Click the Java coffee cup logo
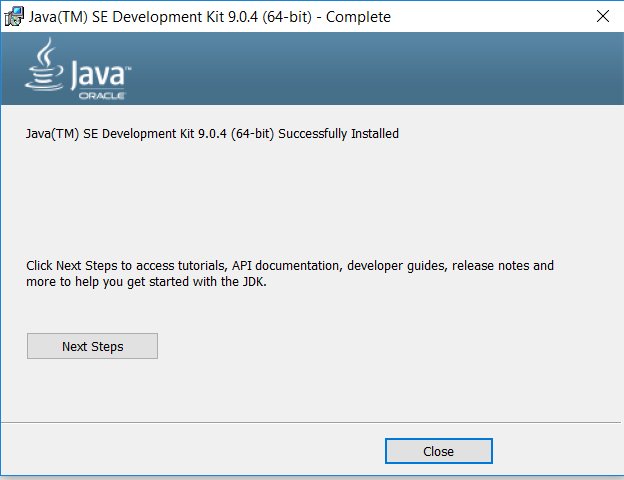Screen dimensions: 624x480 (44, 64)
